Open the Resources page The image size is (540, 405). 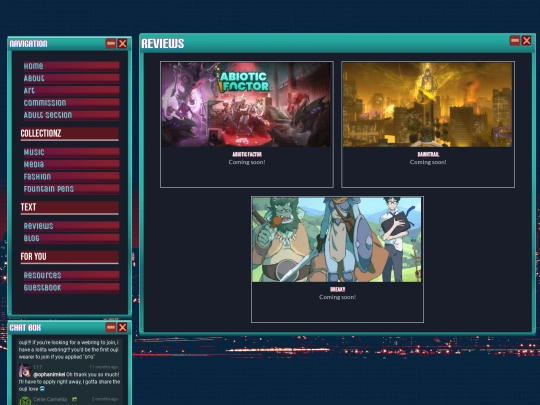pos(71,275)
